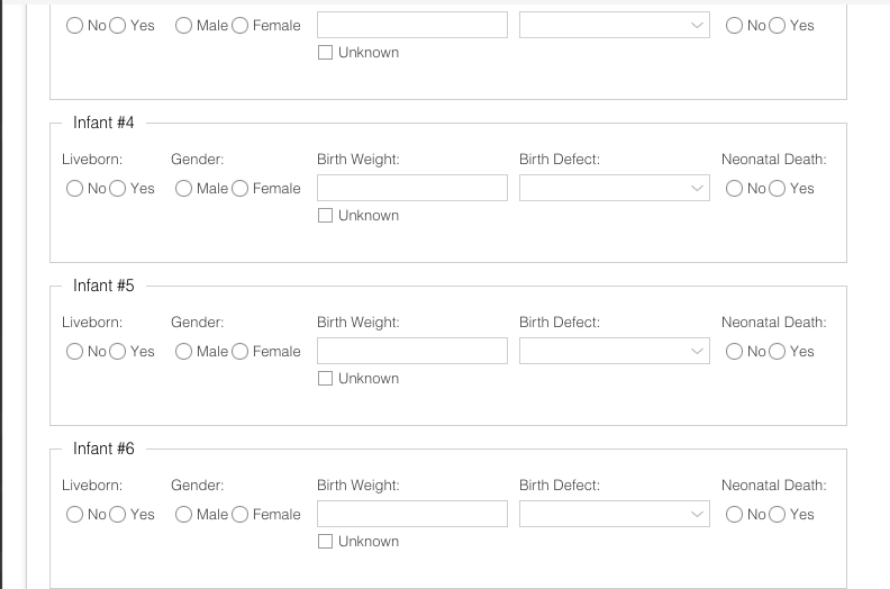Select Female gender for Infant #4
The image size is (890, 589).
click(x=240, y=188)
